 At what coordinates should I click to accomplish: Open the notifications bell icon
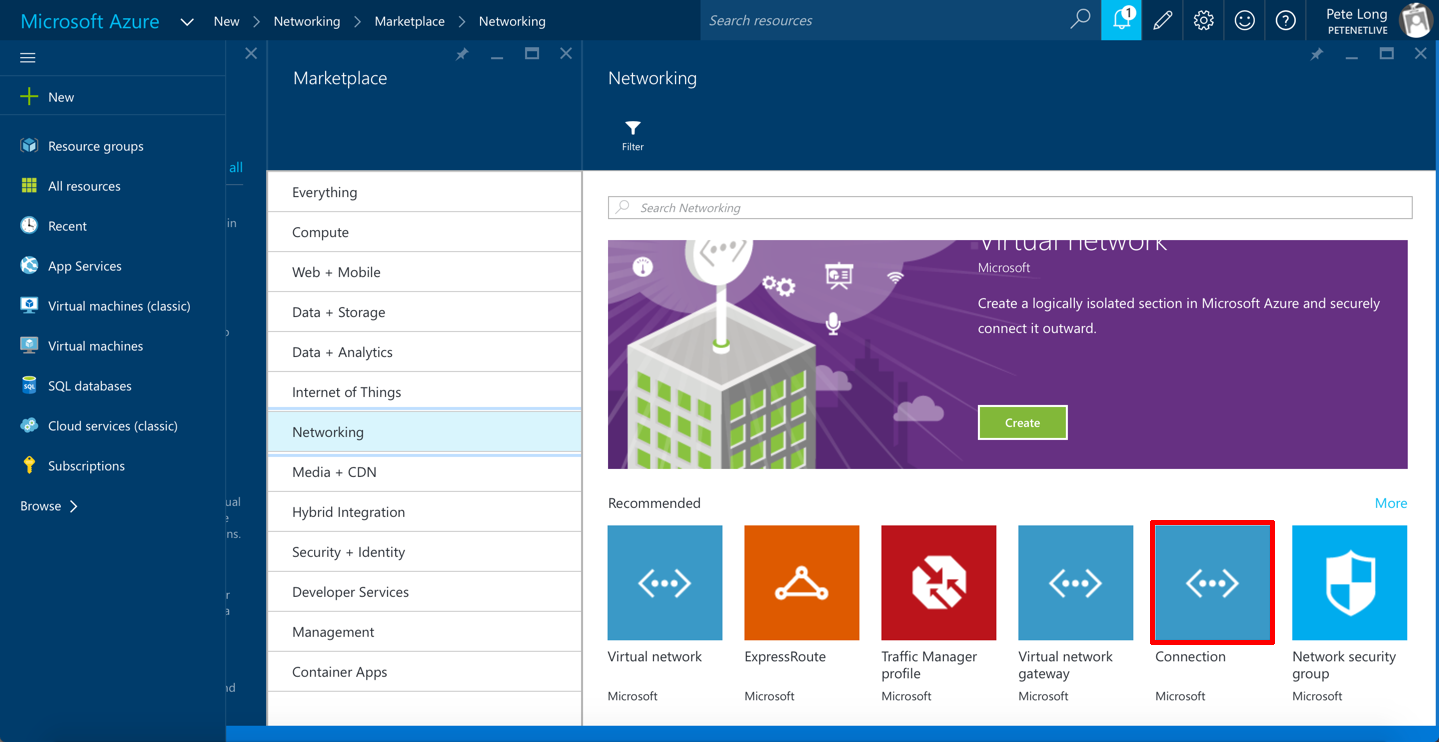pyautogui.click(x=1121, y=20)
